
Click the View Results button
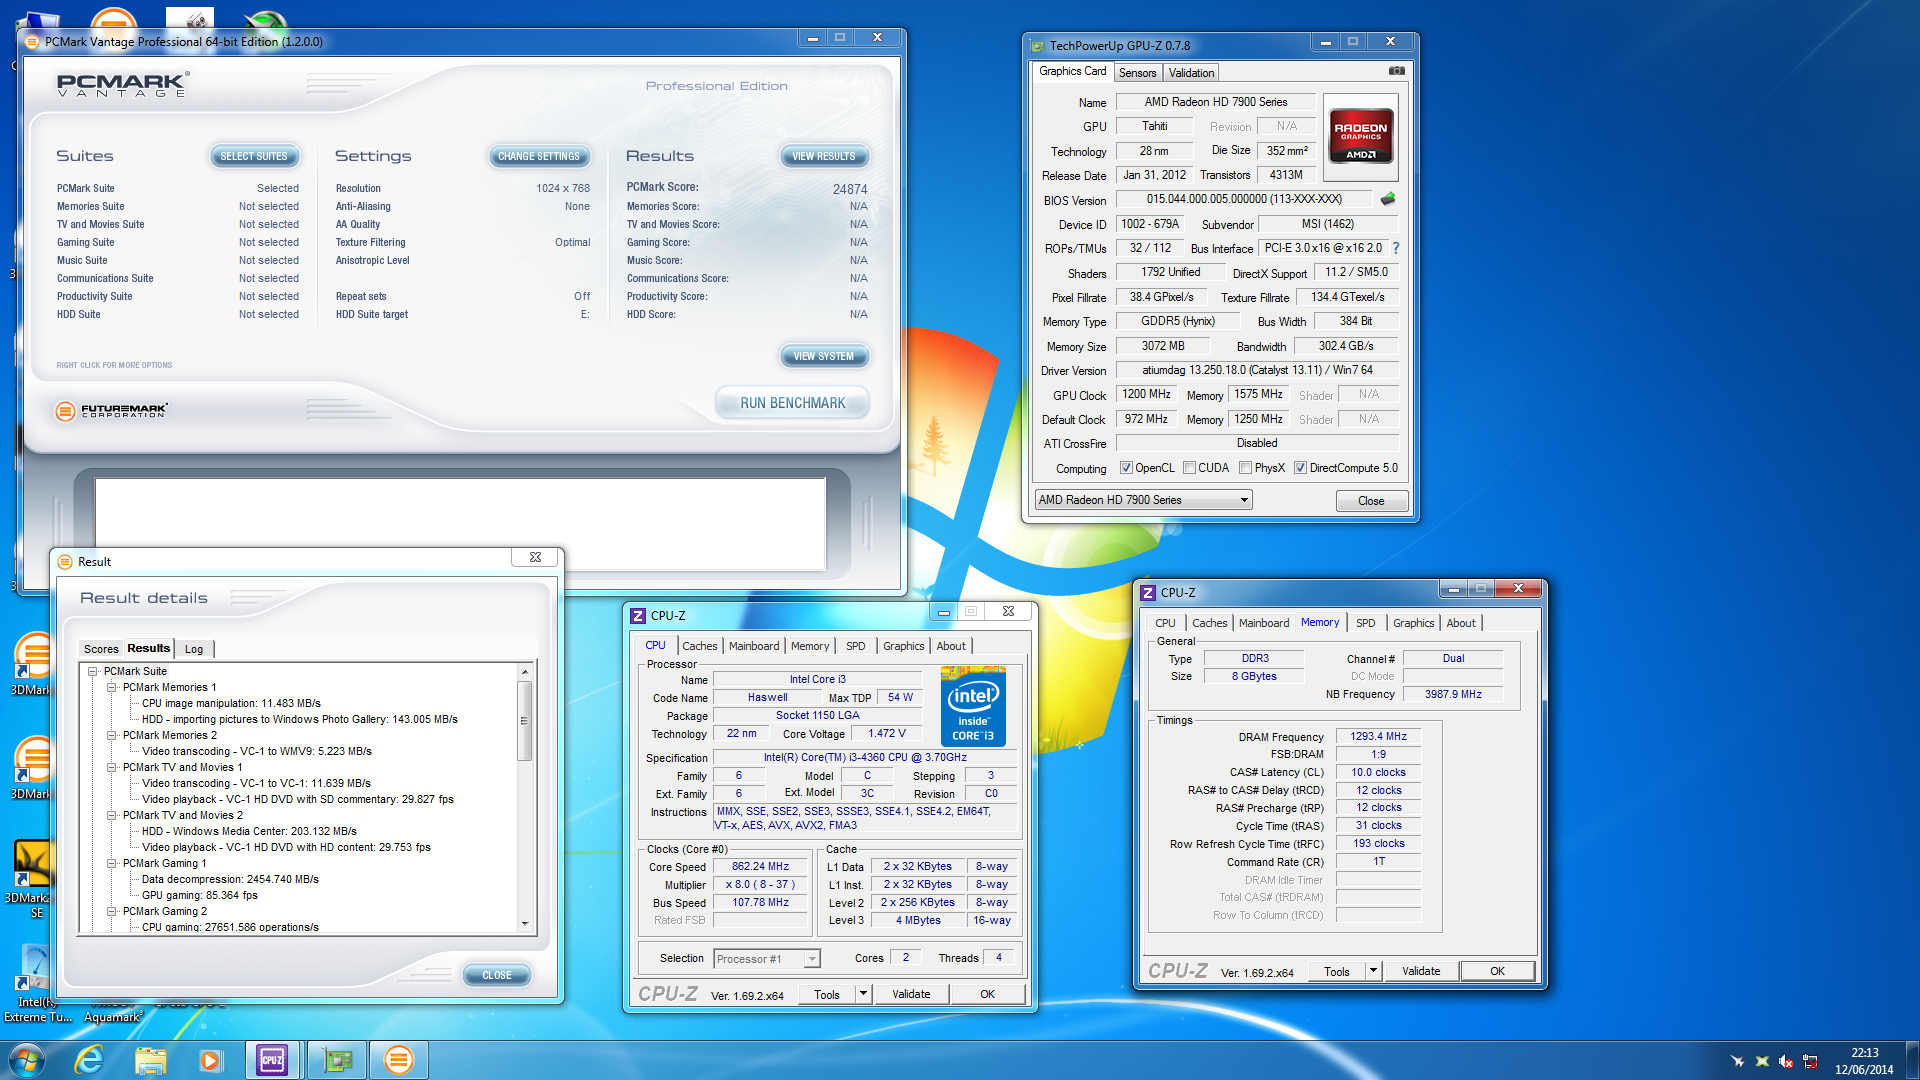(824, 156)
